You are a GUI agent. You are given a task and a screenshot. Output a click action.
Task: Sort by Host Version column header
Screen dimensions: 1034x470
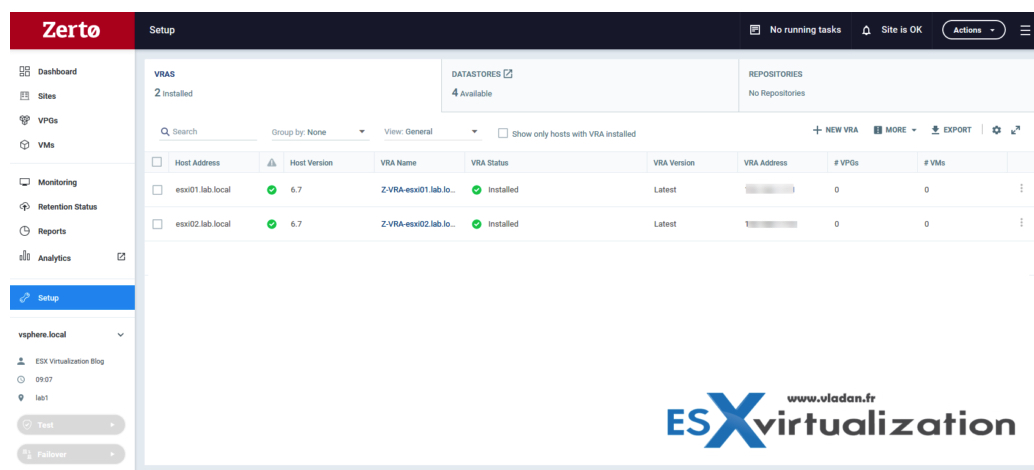pyautogui.click(x=311, y=163)
